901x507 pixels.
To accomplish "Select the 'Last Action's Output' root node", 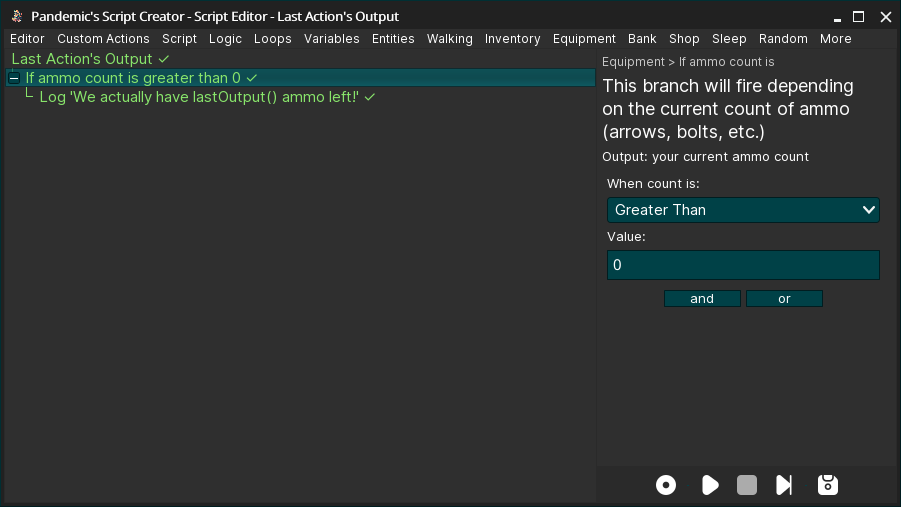I will pyautogui.click(x=82, y=59).
